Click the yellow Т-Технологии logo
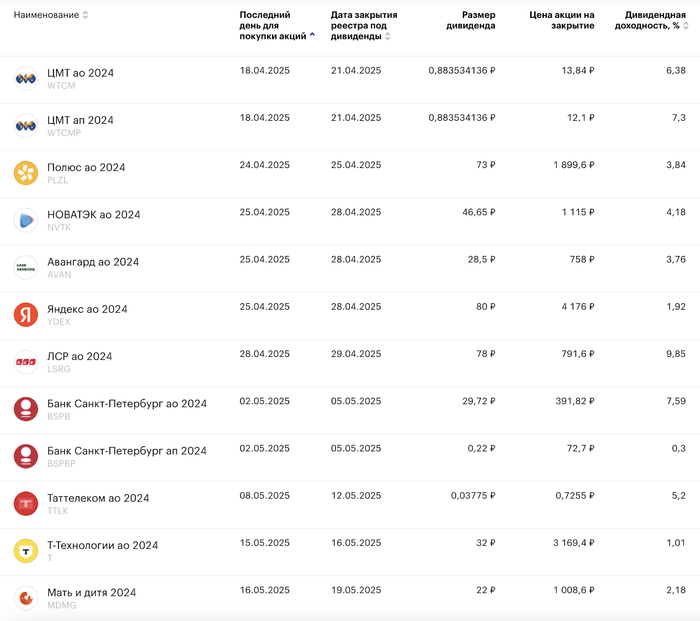The width and height of the screenshot is (700, 621). [x=26, y=551]
